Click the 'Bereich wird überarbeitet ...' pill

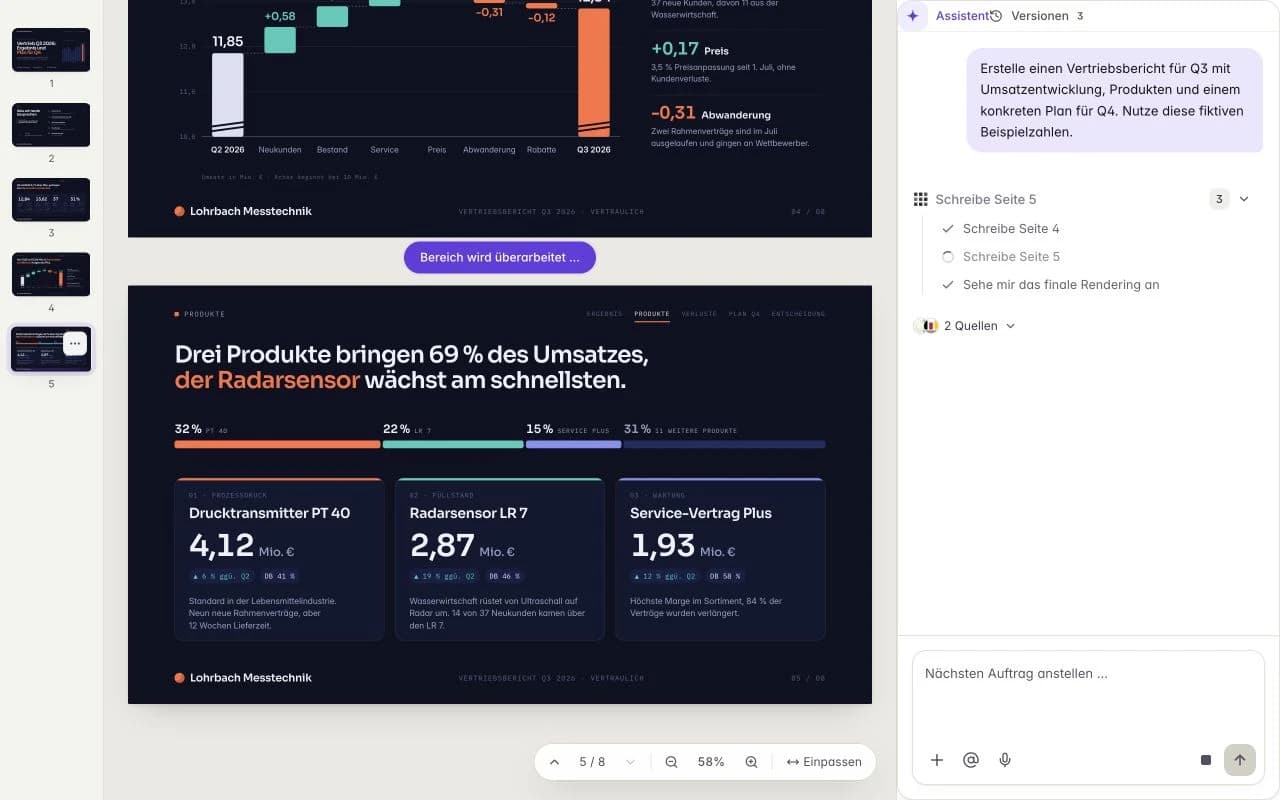point(500,257)
